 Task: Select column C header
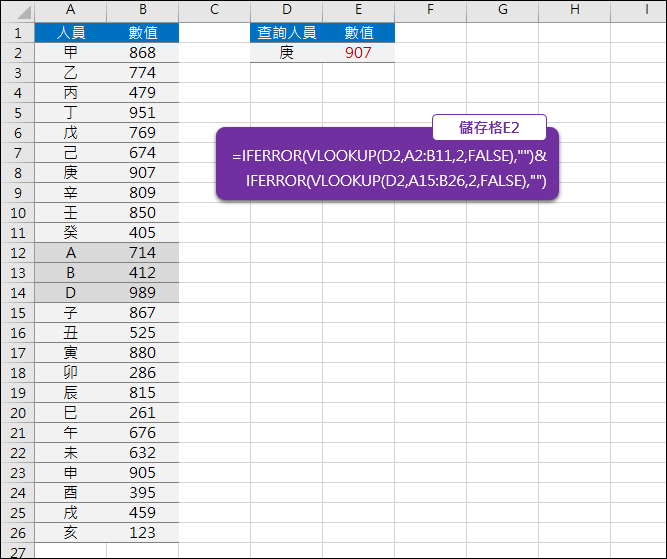[214, 11]
